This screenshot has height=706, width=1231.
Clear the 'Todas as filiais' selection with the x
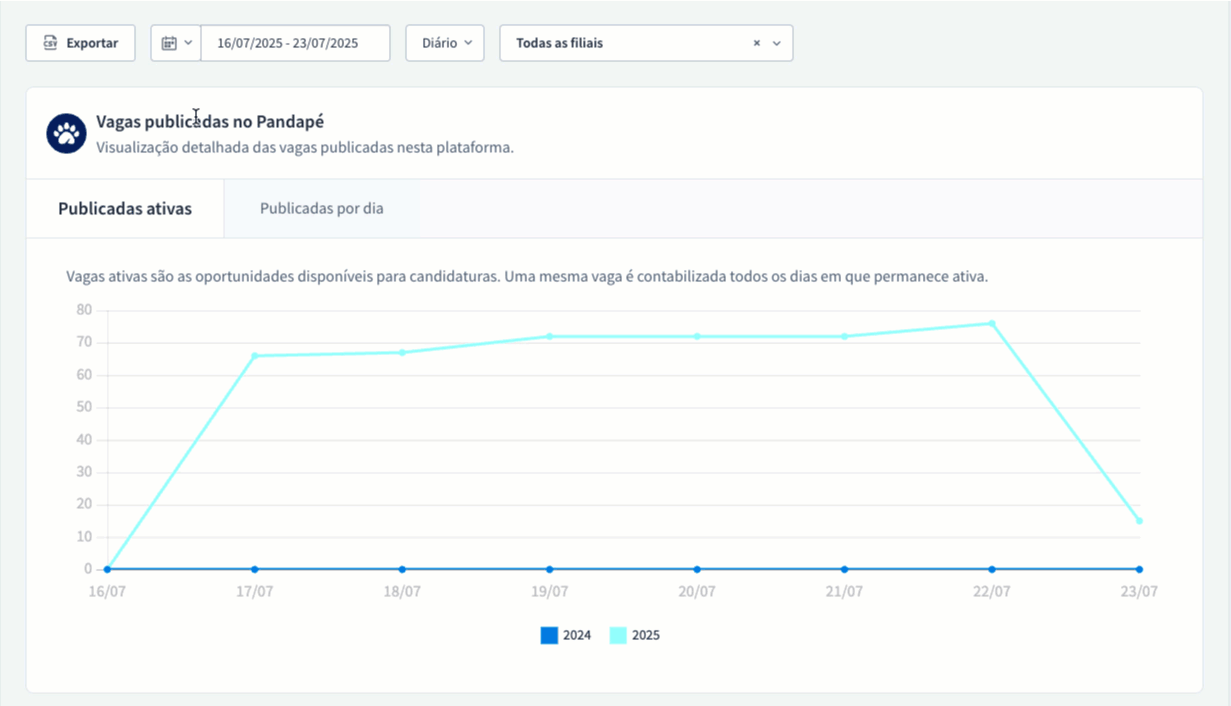757,43
